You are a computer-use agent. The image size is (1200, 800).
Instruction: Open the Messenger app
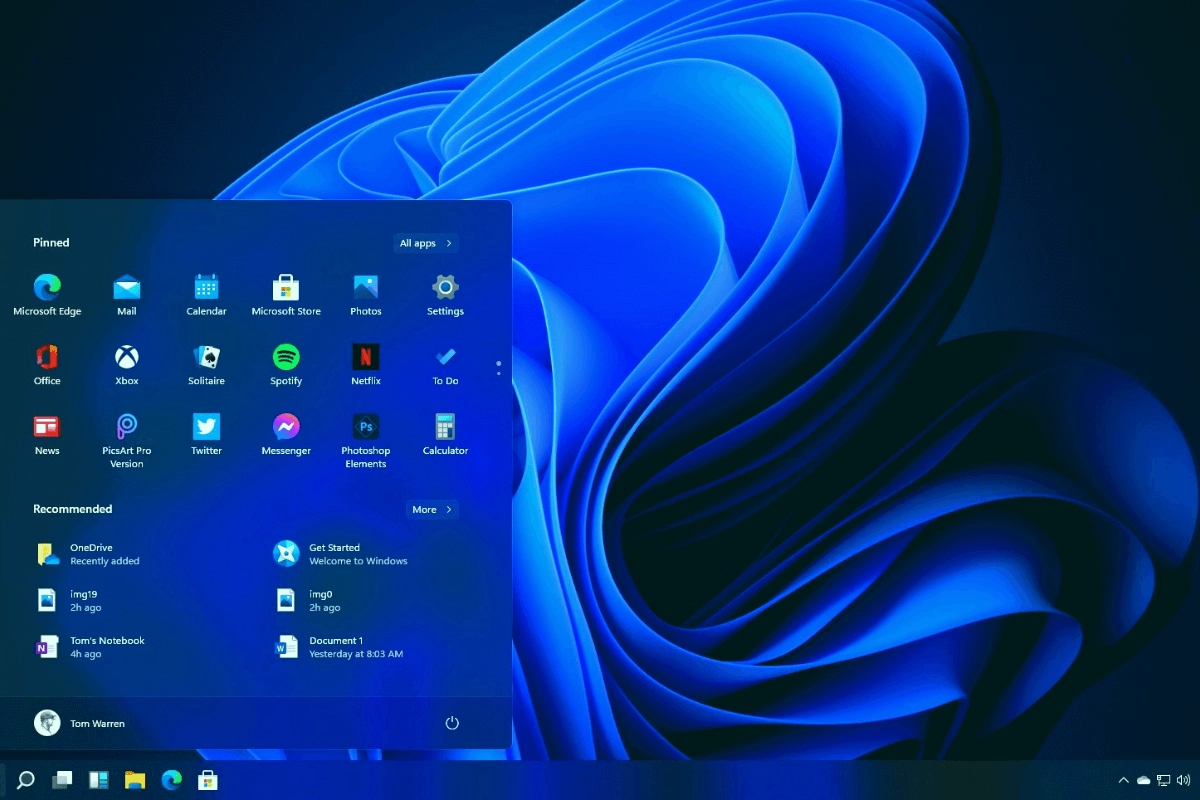click(x=286, y=427)
